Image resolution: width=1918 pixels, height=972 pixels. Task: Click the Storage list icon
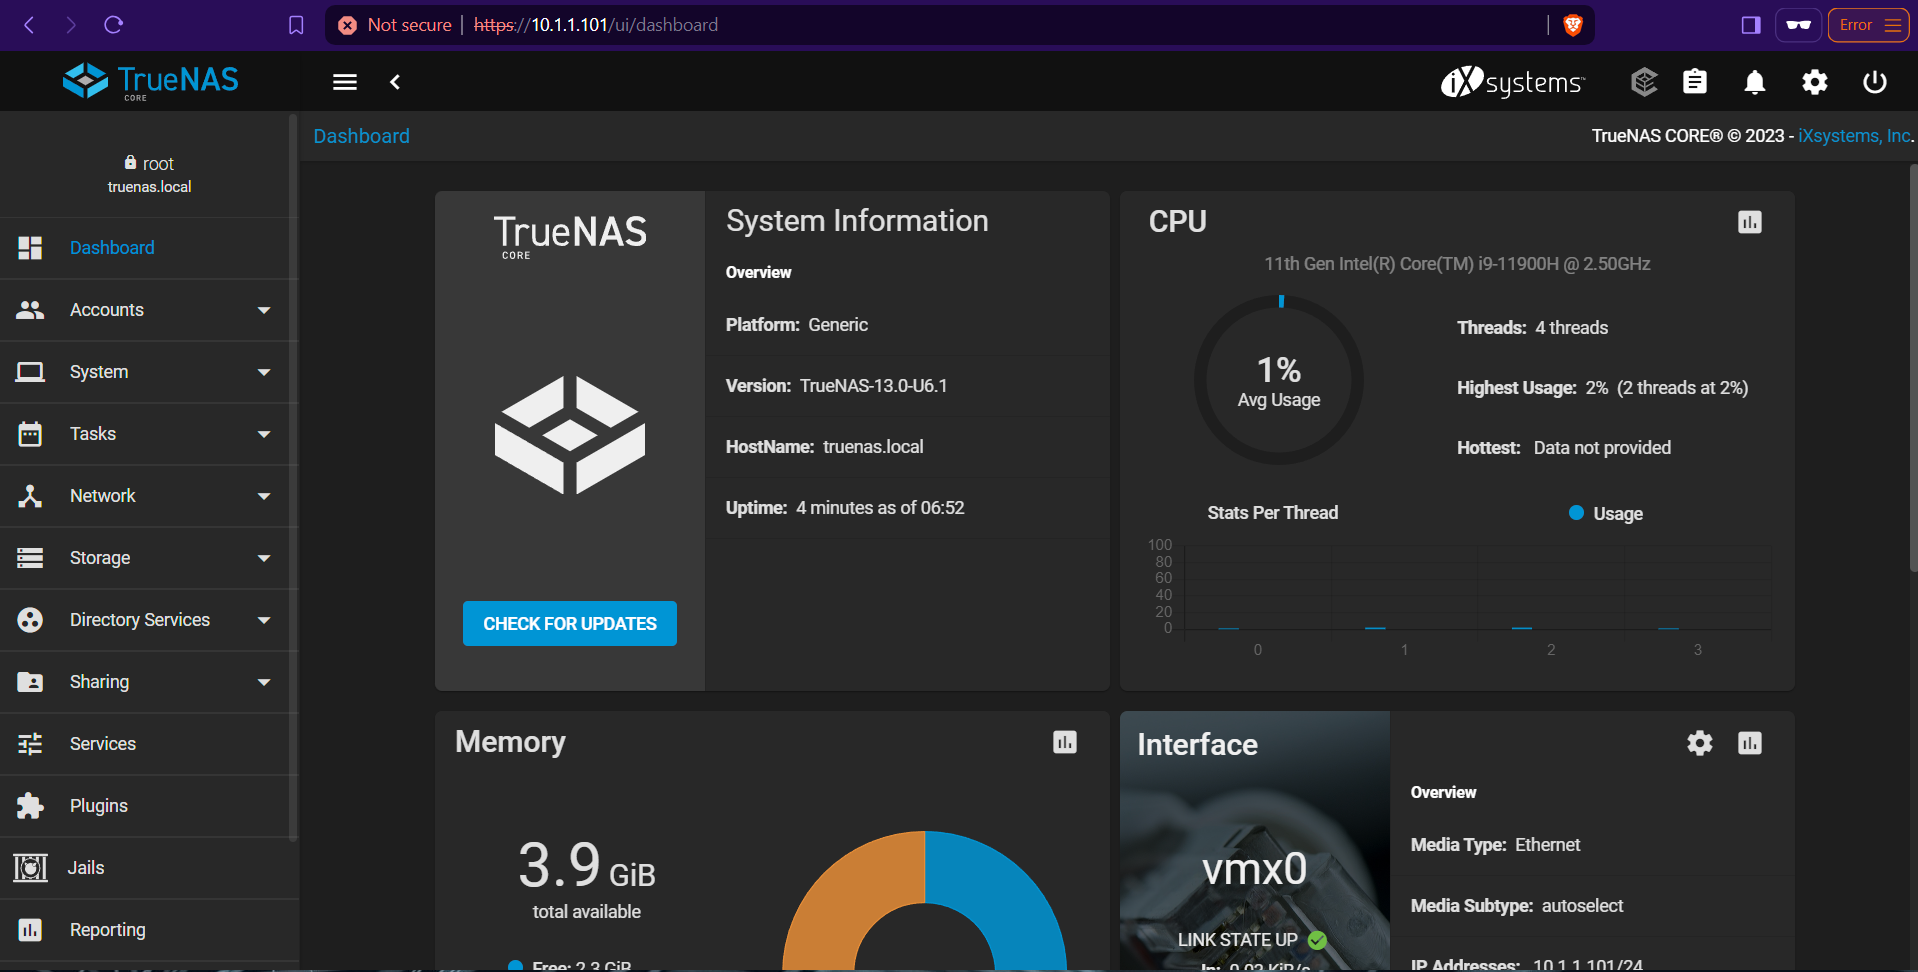(x=30, y=558)
